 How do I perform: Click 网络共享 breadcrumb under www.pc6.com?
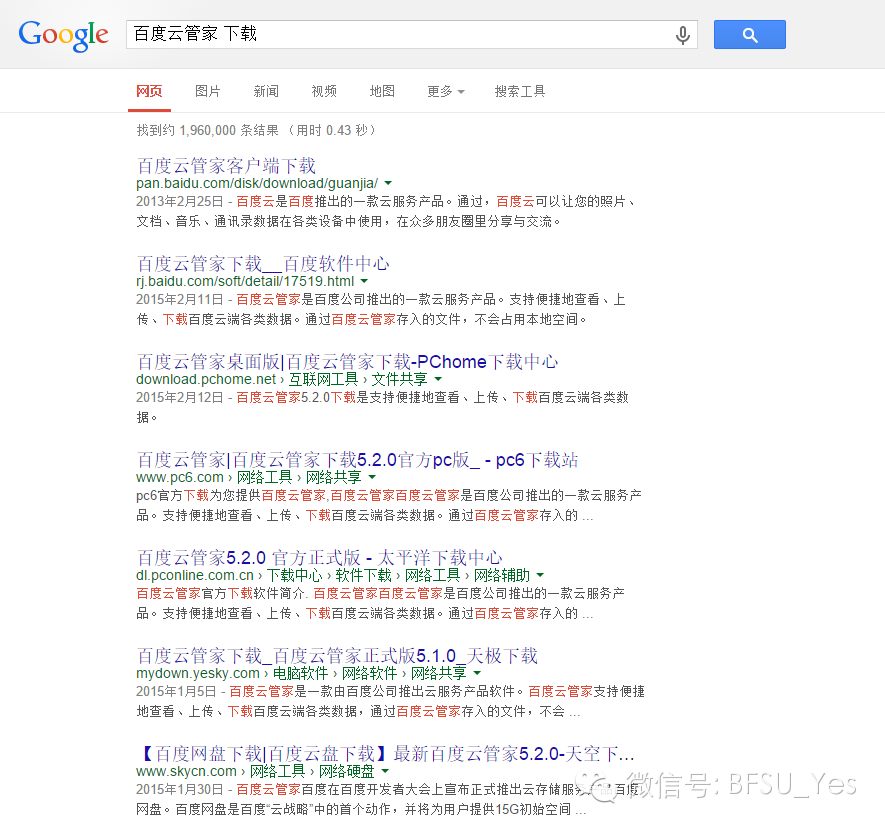tap(333, 477)
